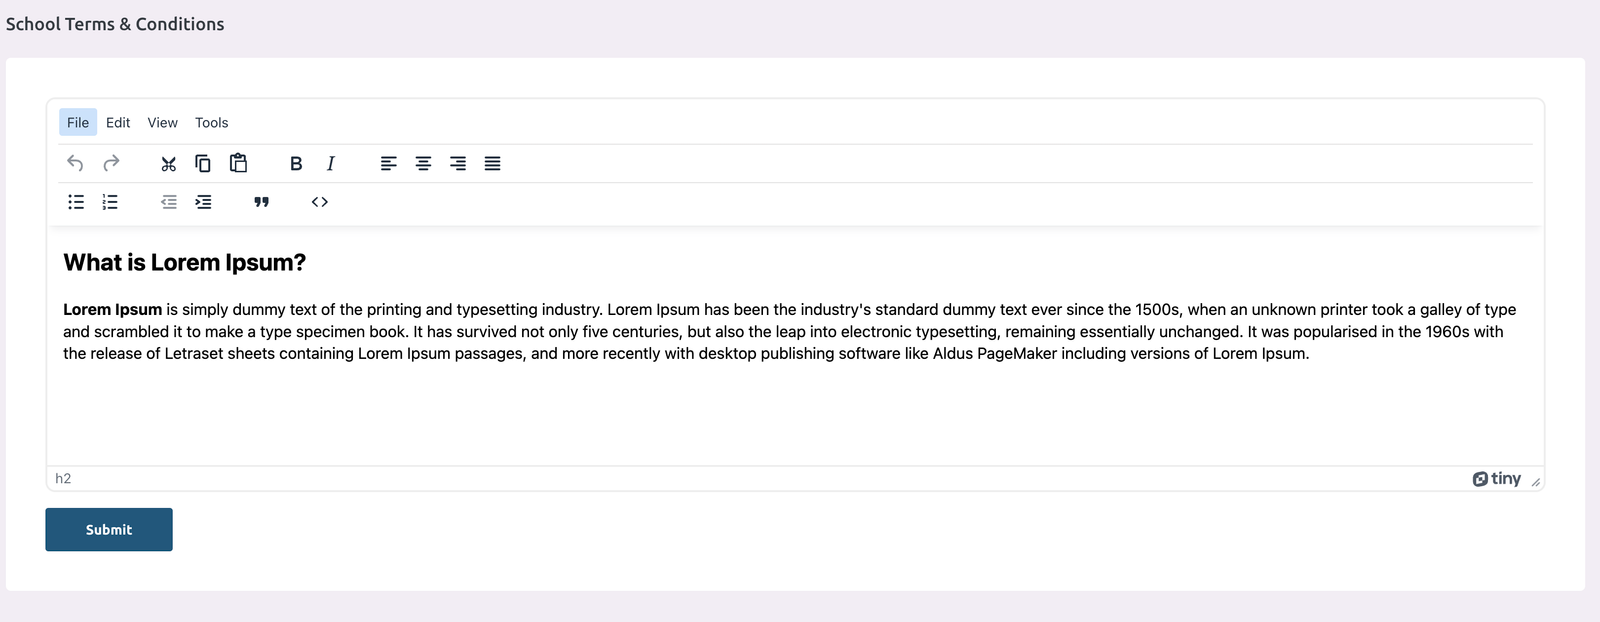Viewport: 1600px width, 622px height.
Task: Increase indent of the paragraph
Action: 203,202
